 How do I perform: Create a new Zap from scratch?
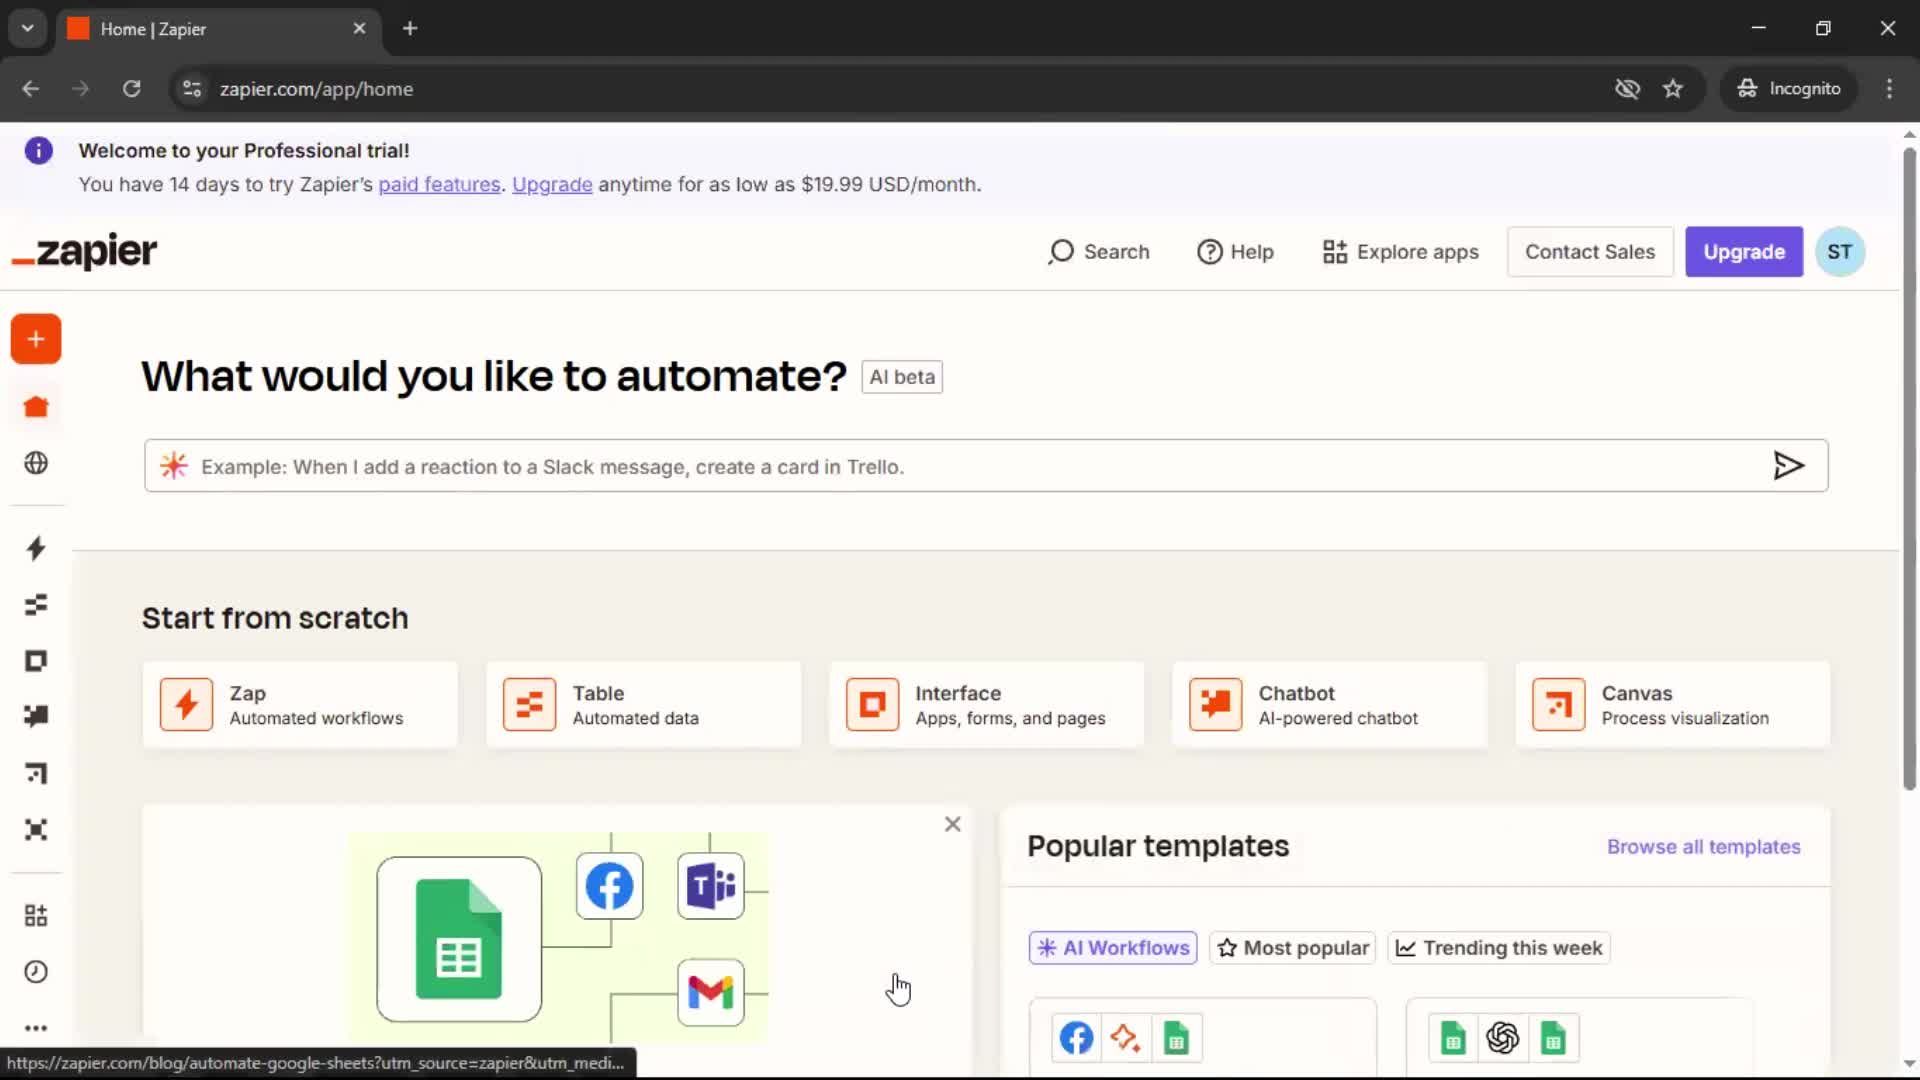click(300, 704)
